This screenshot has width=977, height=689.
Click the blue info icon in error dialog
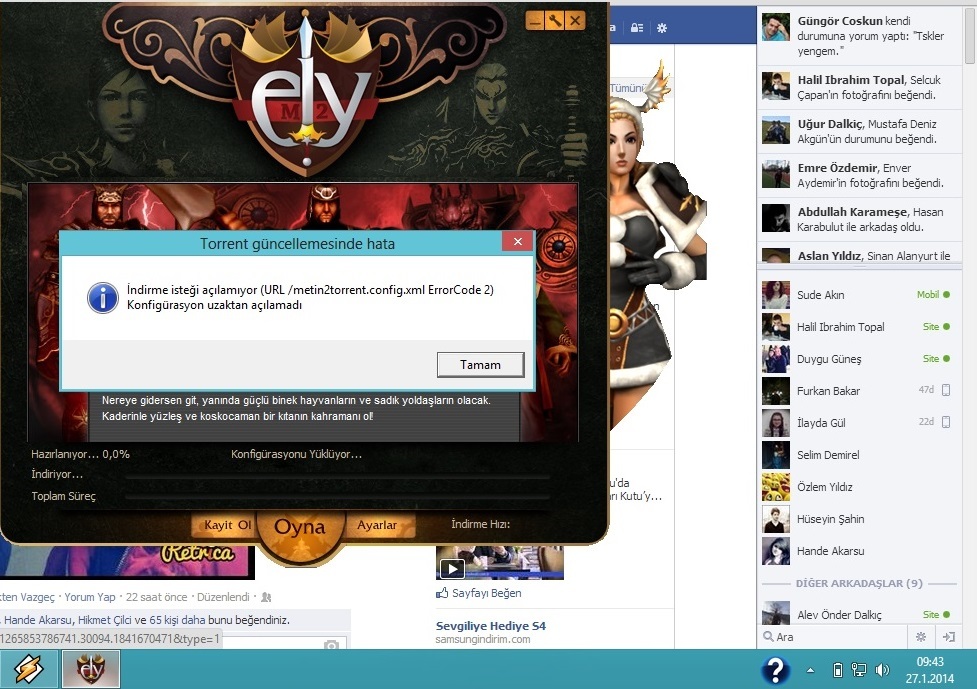pyautogui.click(x=103, y=298)
